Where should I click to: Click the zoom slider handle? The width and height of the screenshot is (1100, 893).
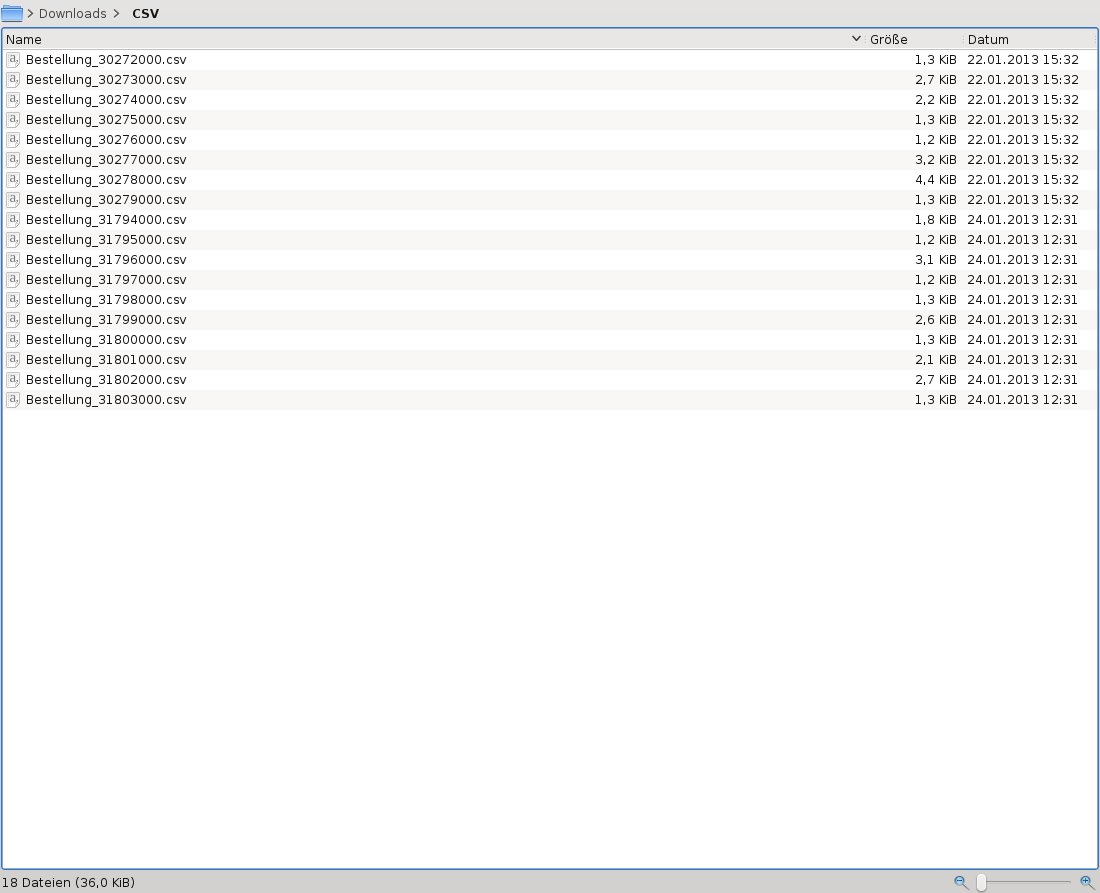982,882
